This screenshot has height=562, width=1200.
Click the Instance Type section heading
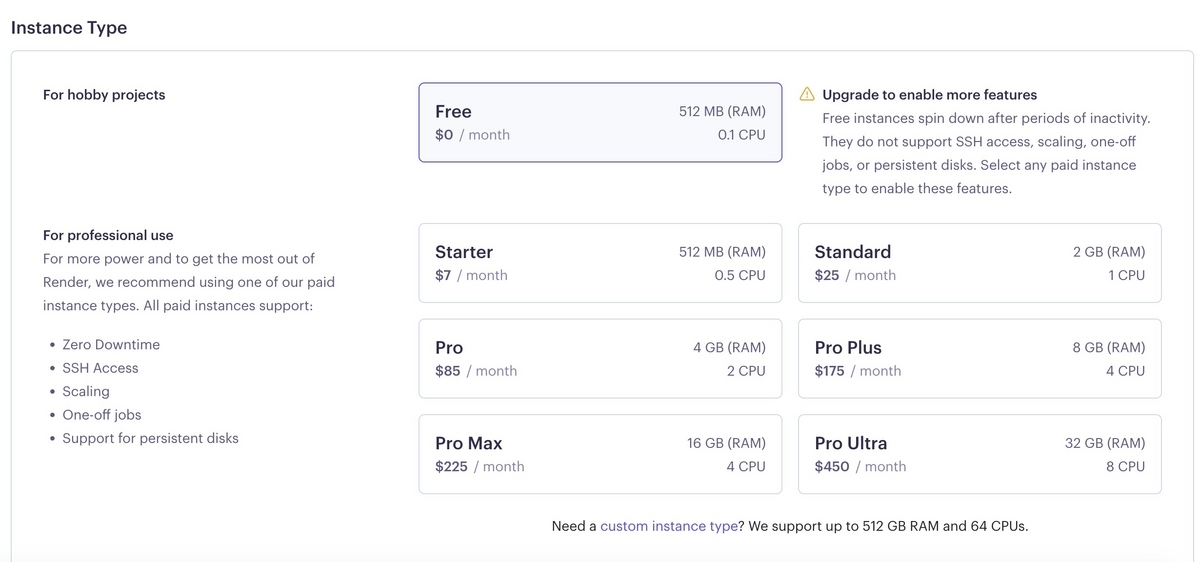pos(69,27)
